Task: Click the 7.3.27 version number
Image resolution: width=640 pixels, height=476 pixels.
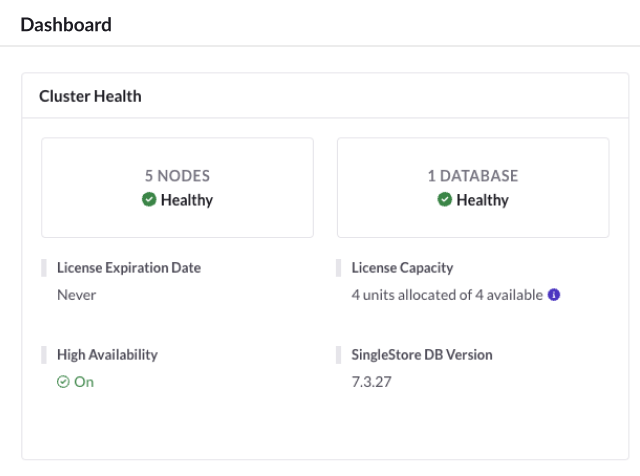Action: pos(371,382)
